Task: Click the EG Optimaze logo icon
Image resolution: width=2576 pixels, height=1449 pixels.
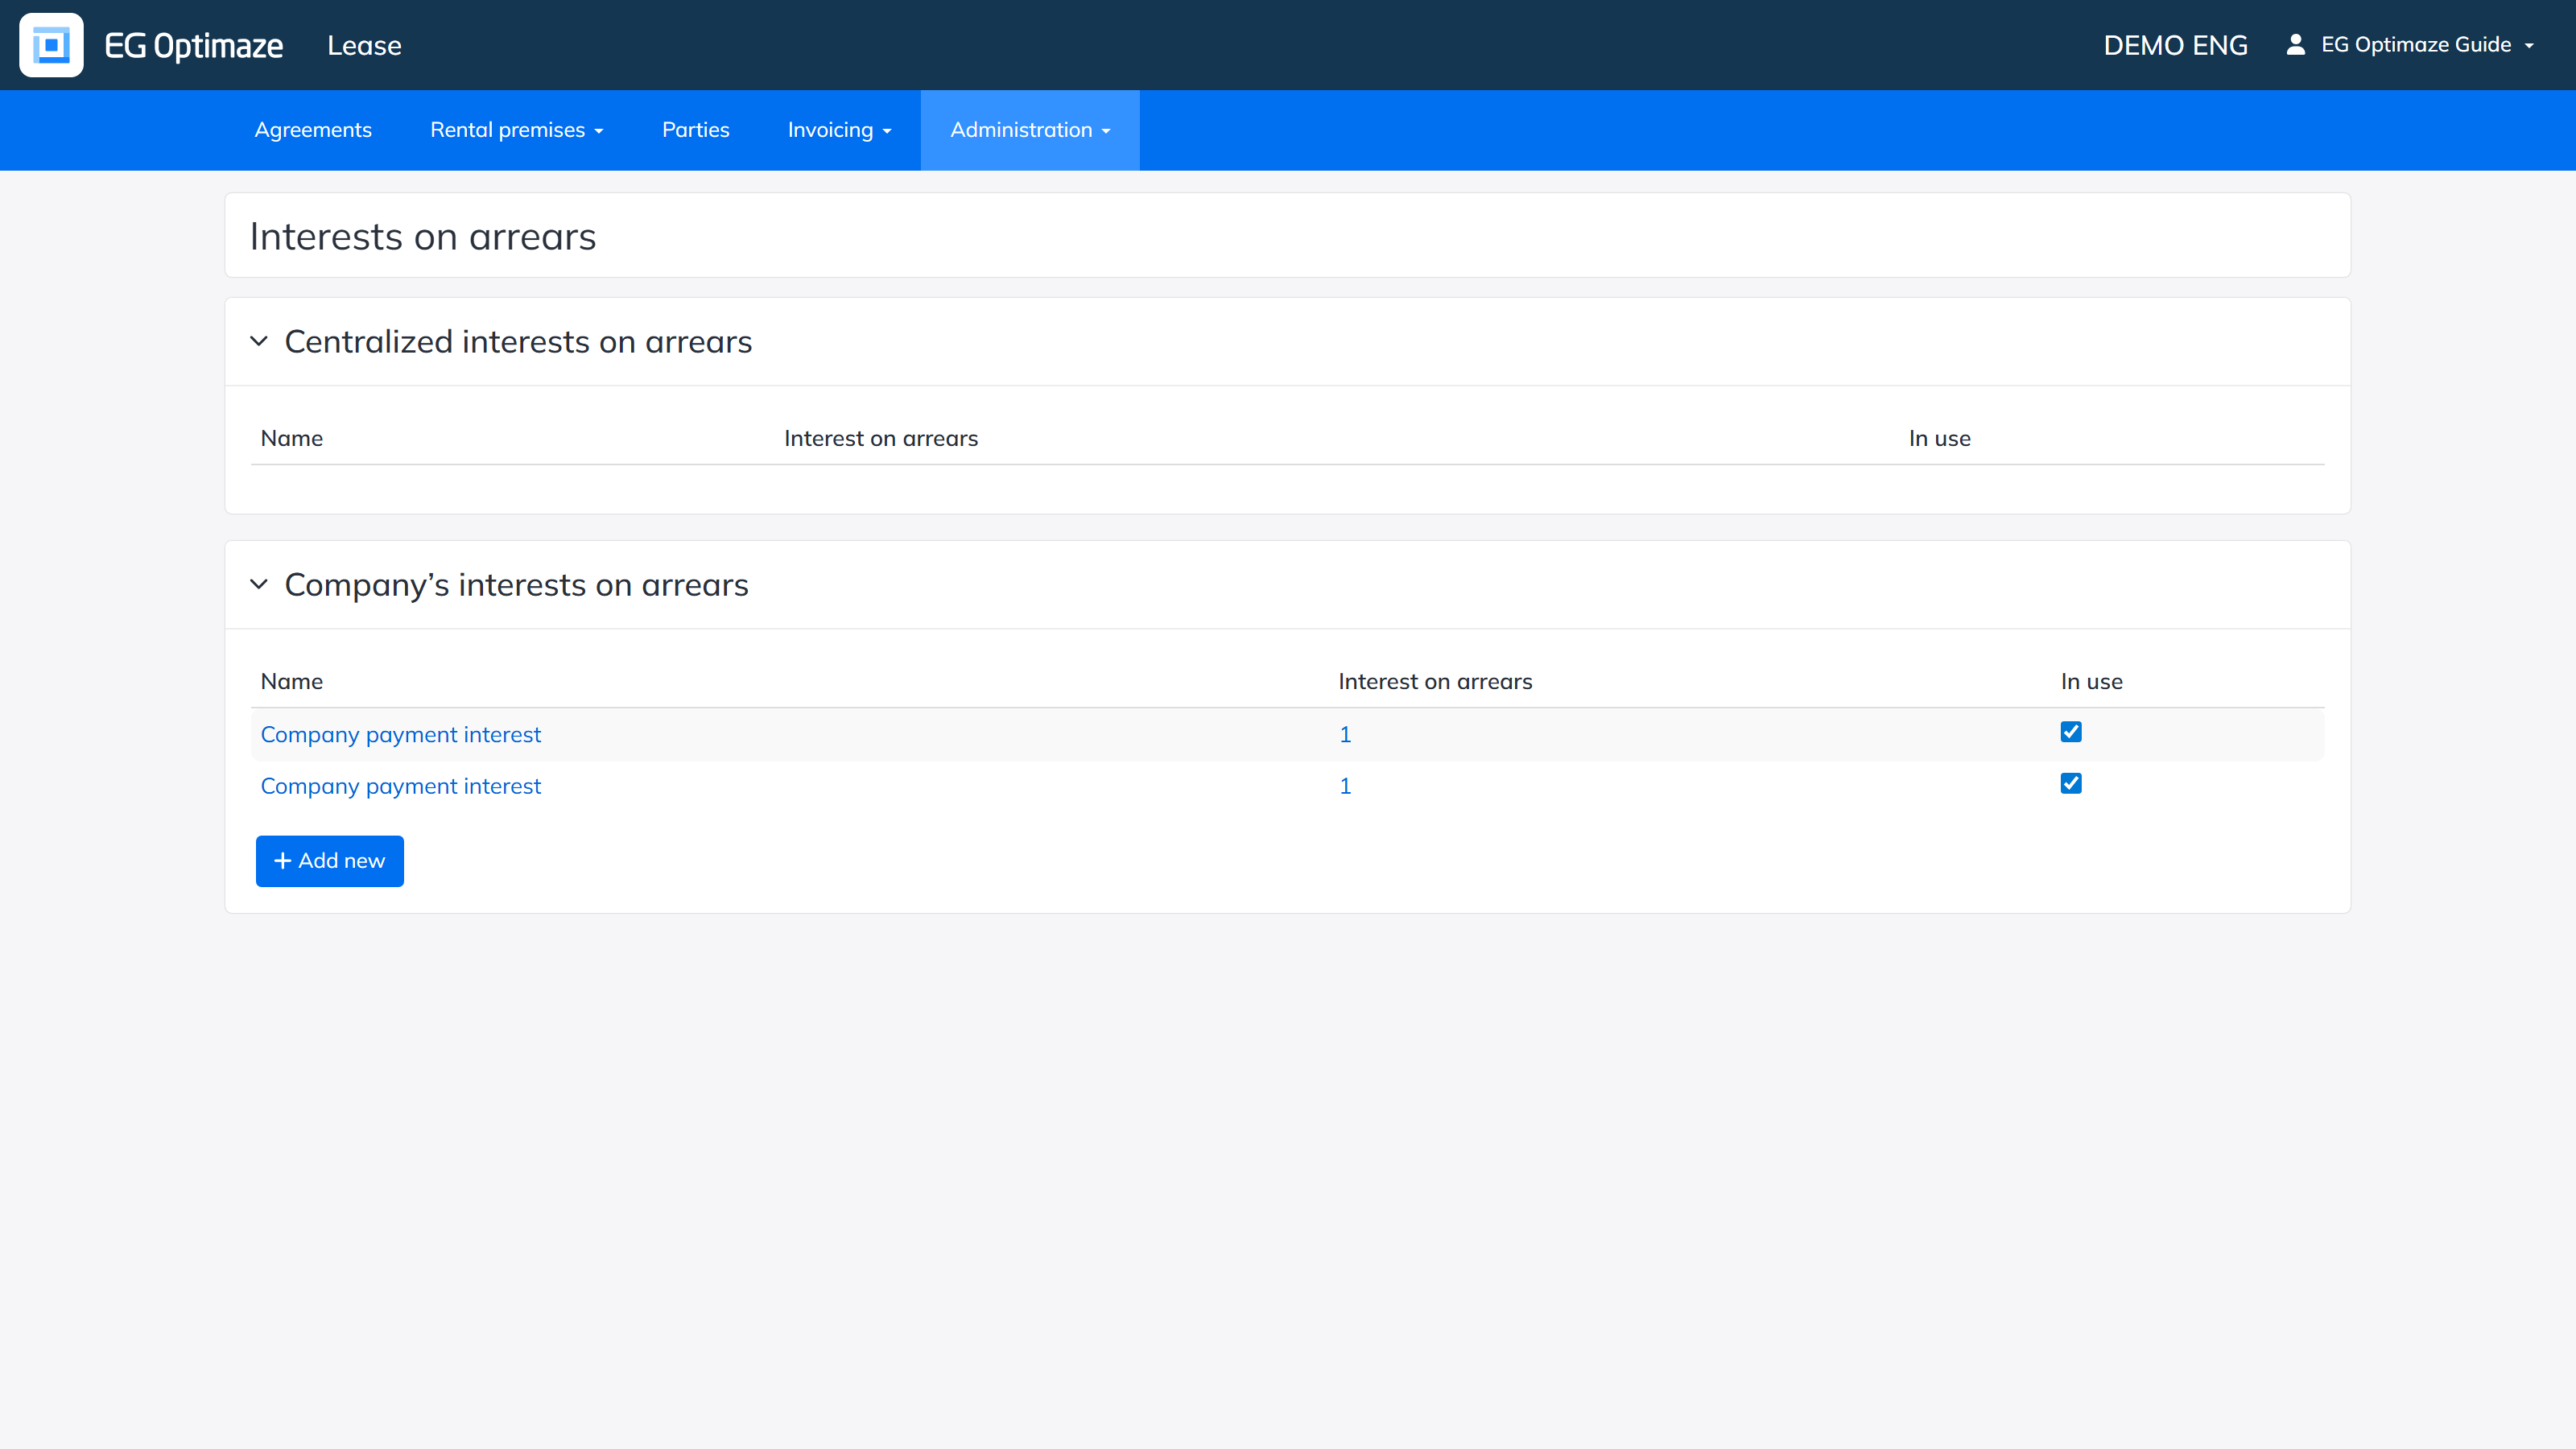Action: 51,45
